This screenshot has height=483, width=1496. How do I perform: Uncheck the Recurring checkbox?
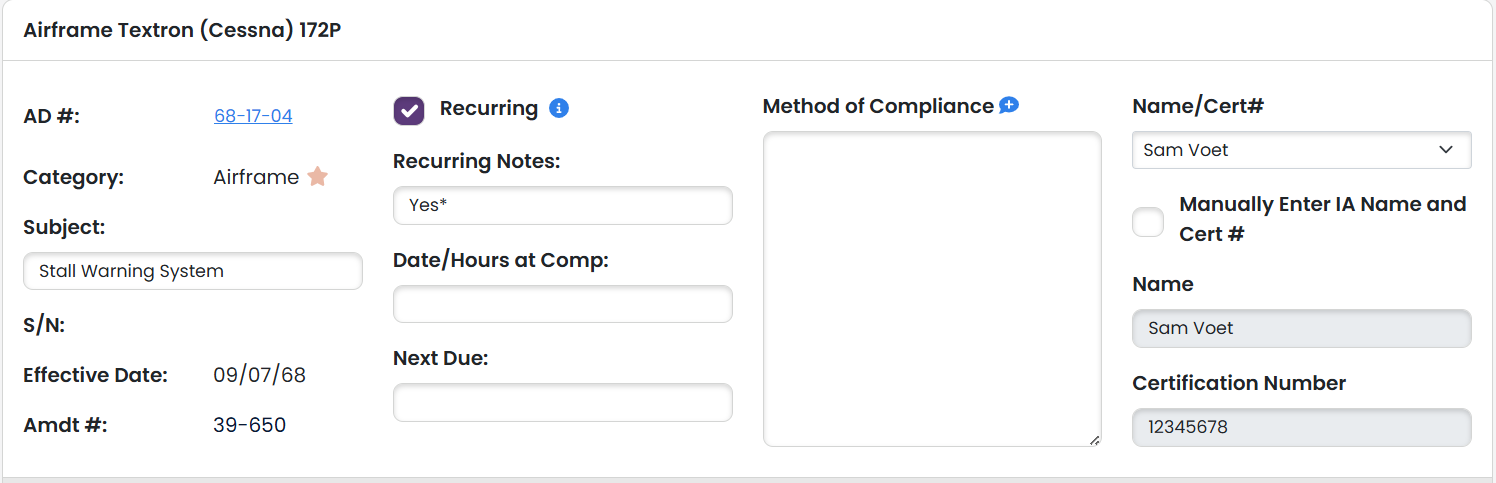coord(409,110)
